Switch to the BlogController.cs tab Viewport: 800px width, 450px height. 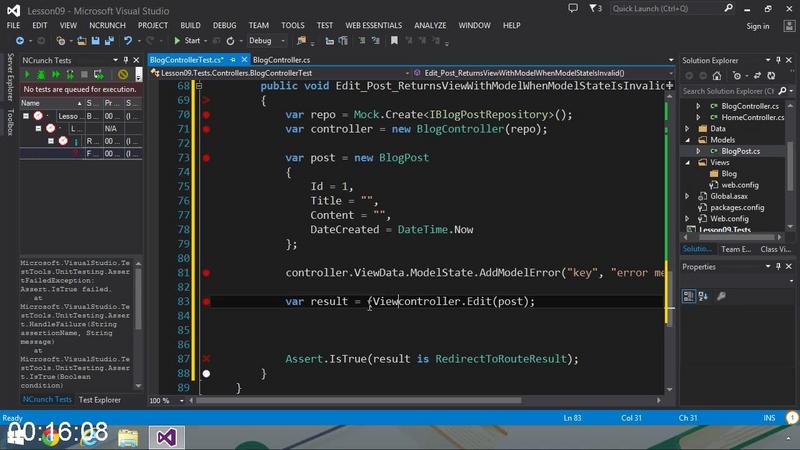pos(281,60)
